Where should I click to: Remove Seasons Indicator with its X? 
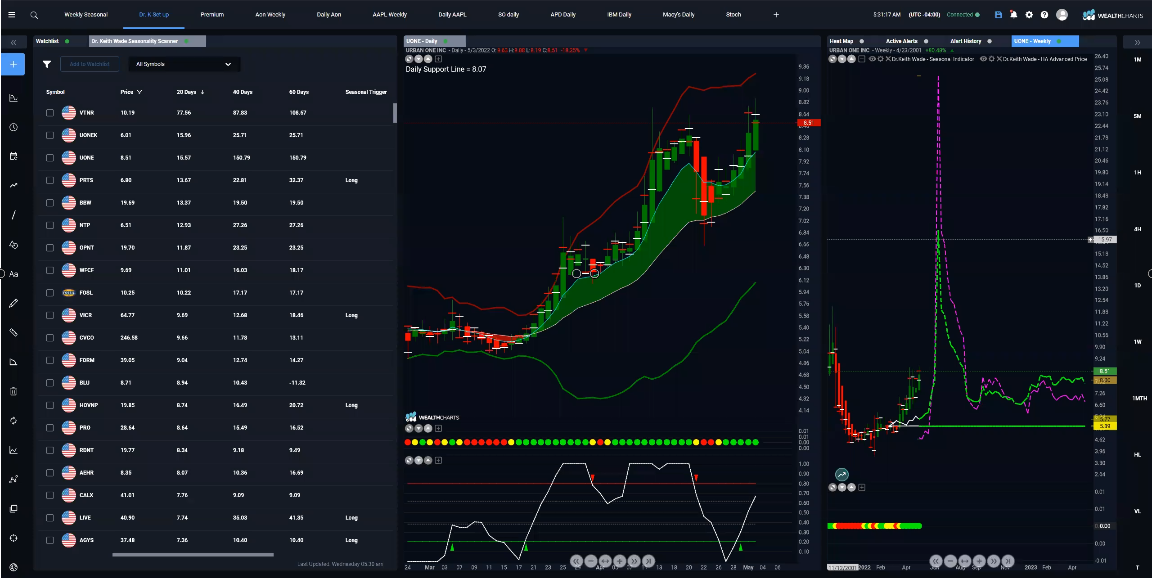tap(888, 58)
